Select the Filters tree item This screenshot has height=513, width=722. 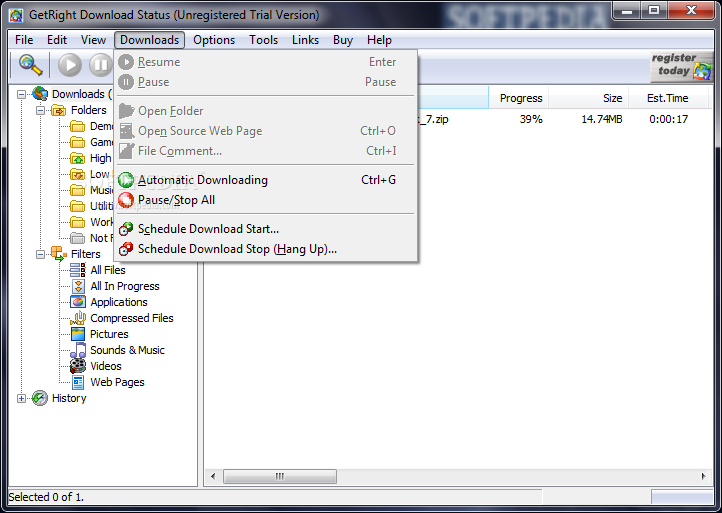pos(85,254)
